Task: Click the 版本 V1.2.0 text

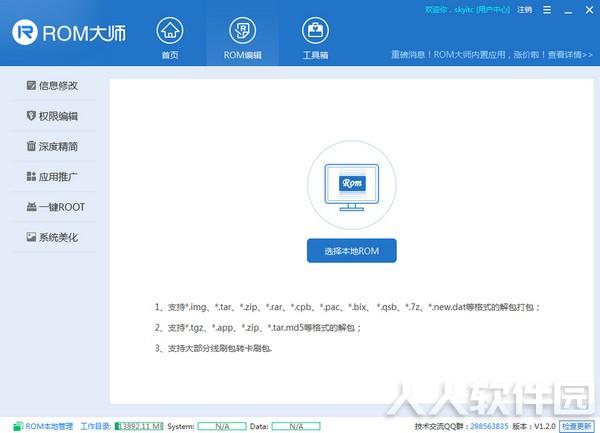Action: (x=534, y=426)
